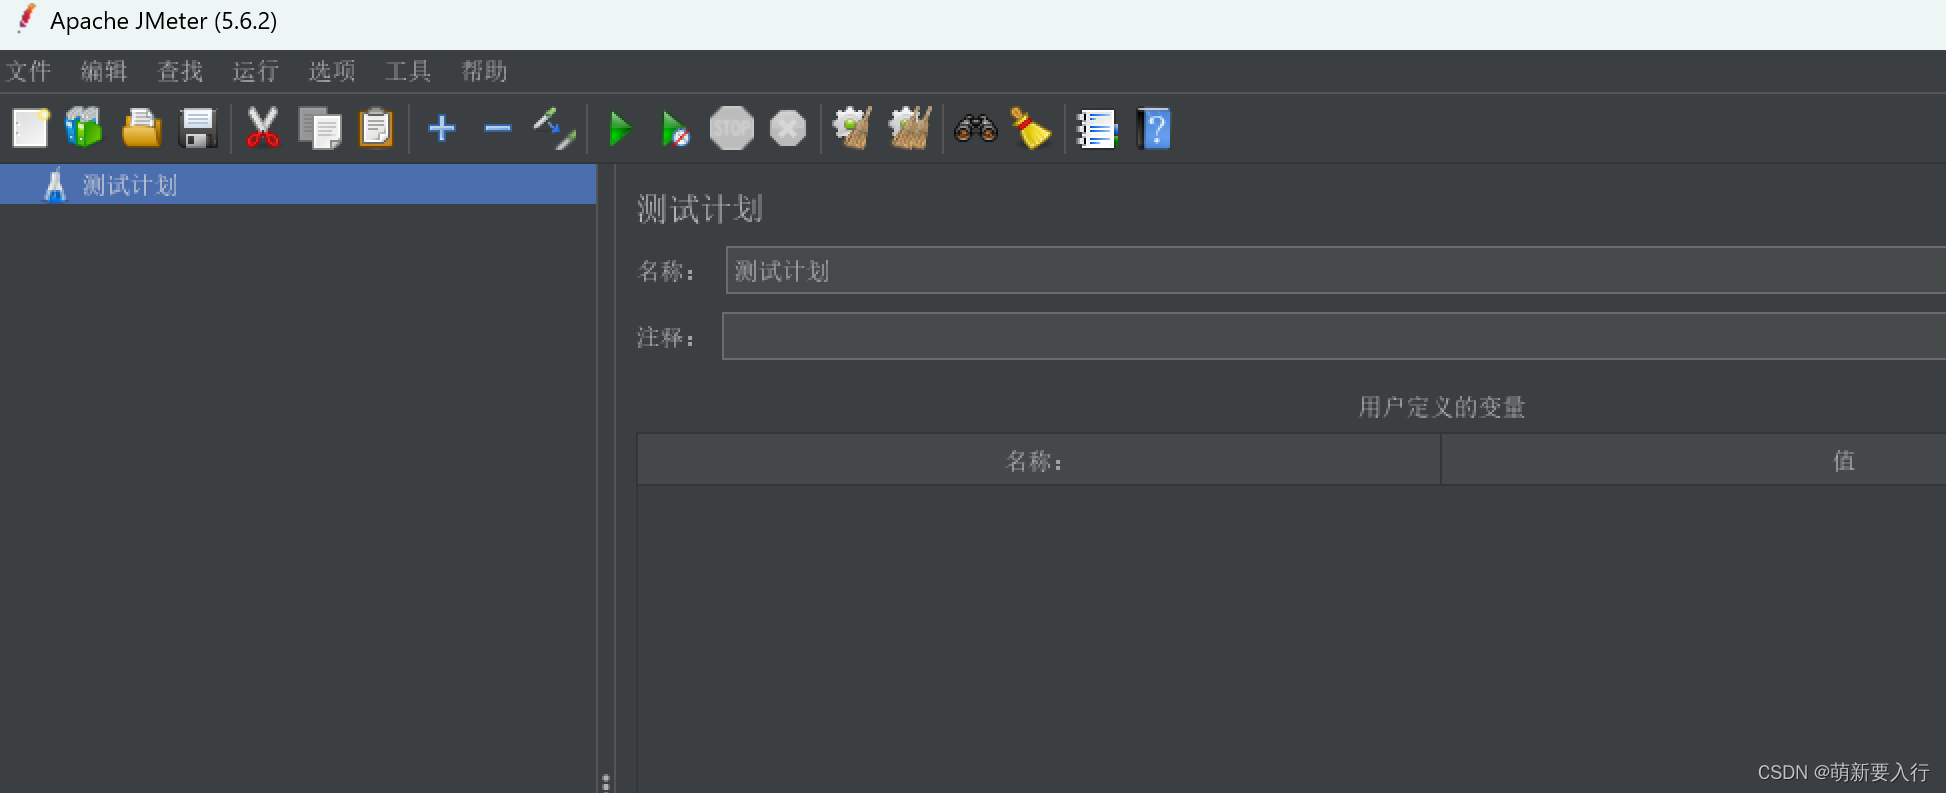1946x793 pixels.
Task: Open the Templates icon in toolbar
Action: 85,128
